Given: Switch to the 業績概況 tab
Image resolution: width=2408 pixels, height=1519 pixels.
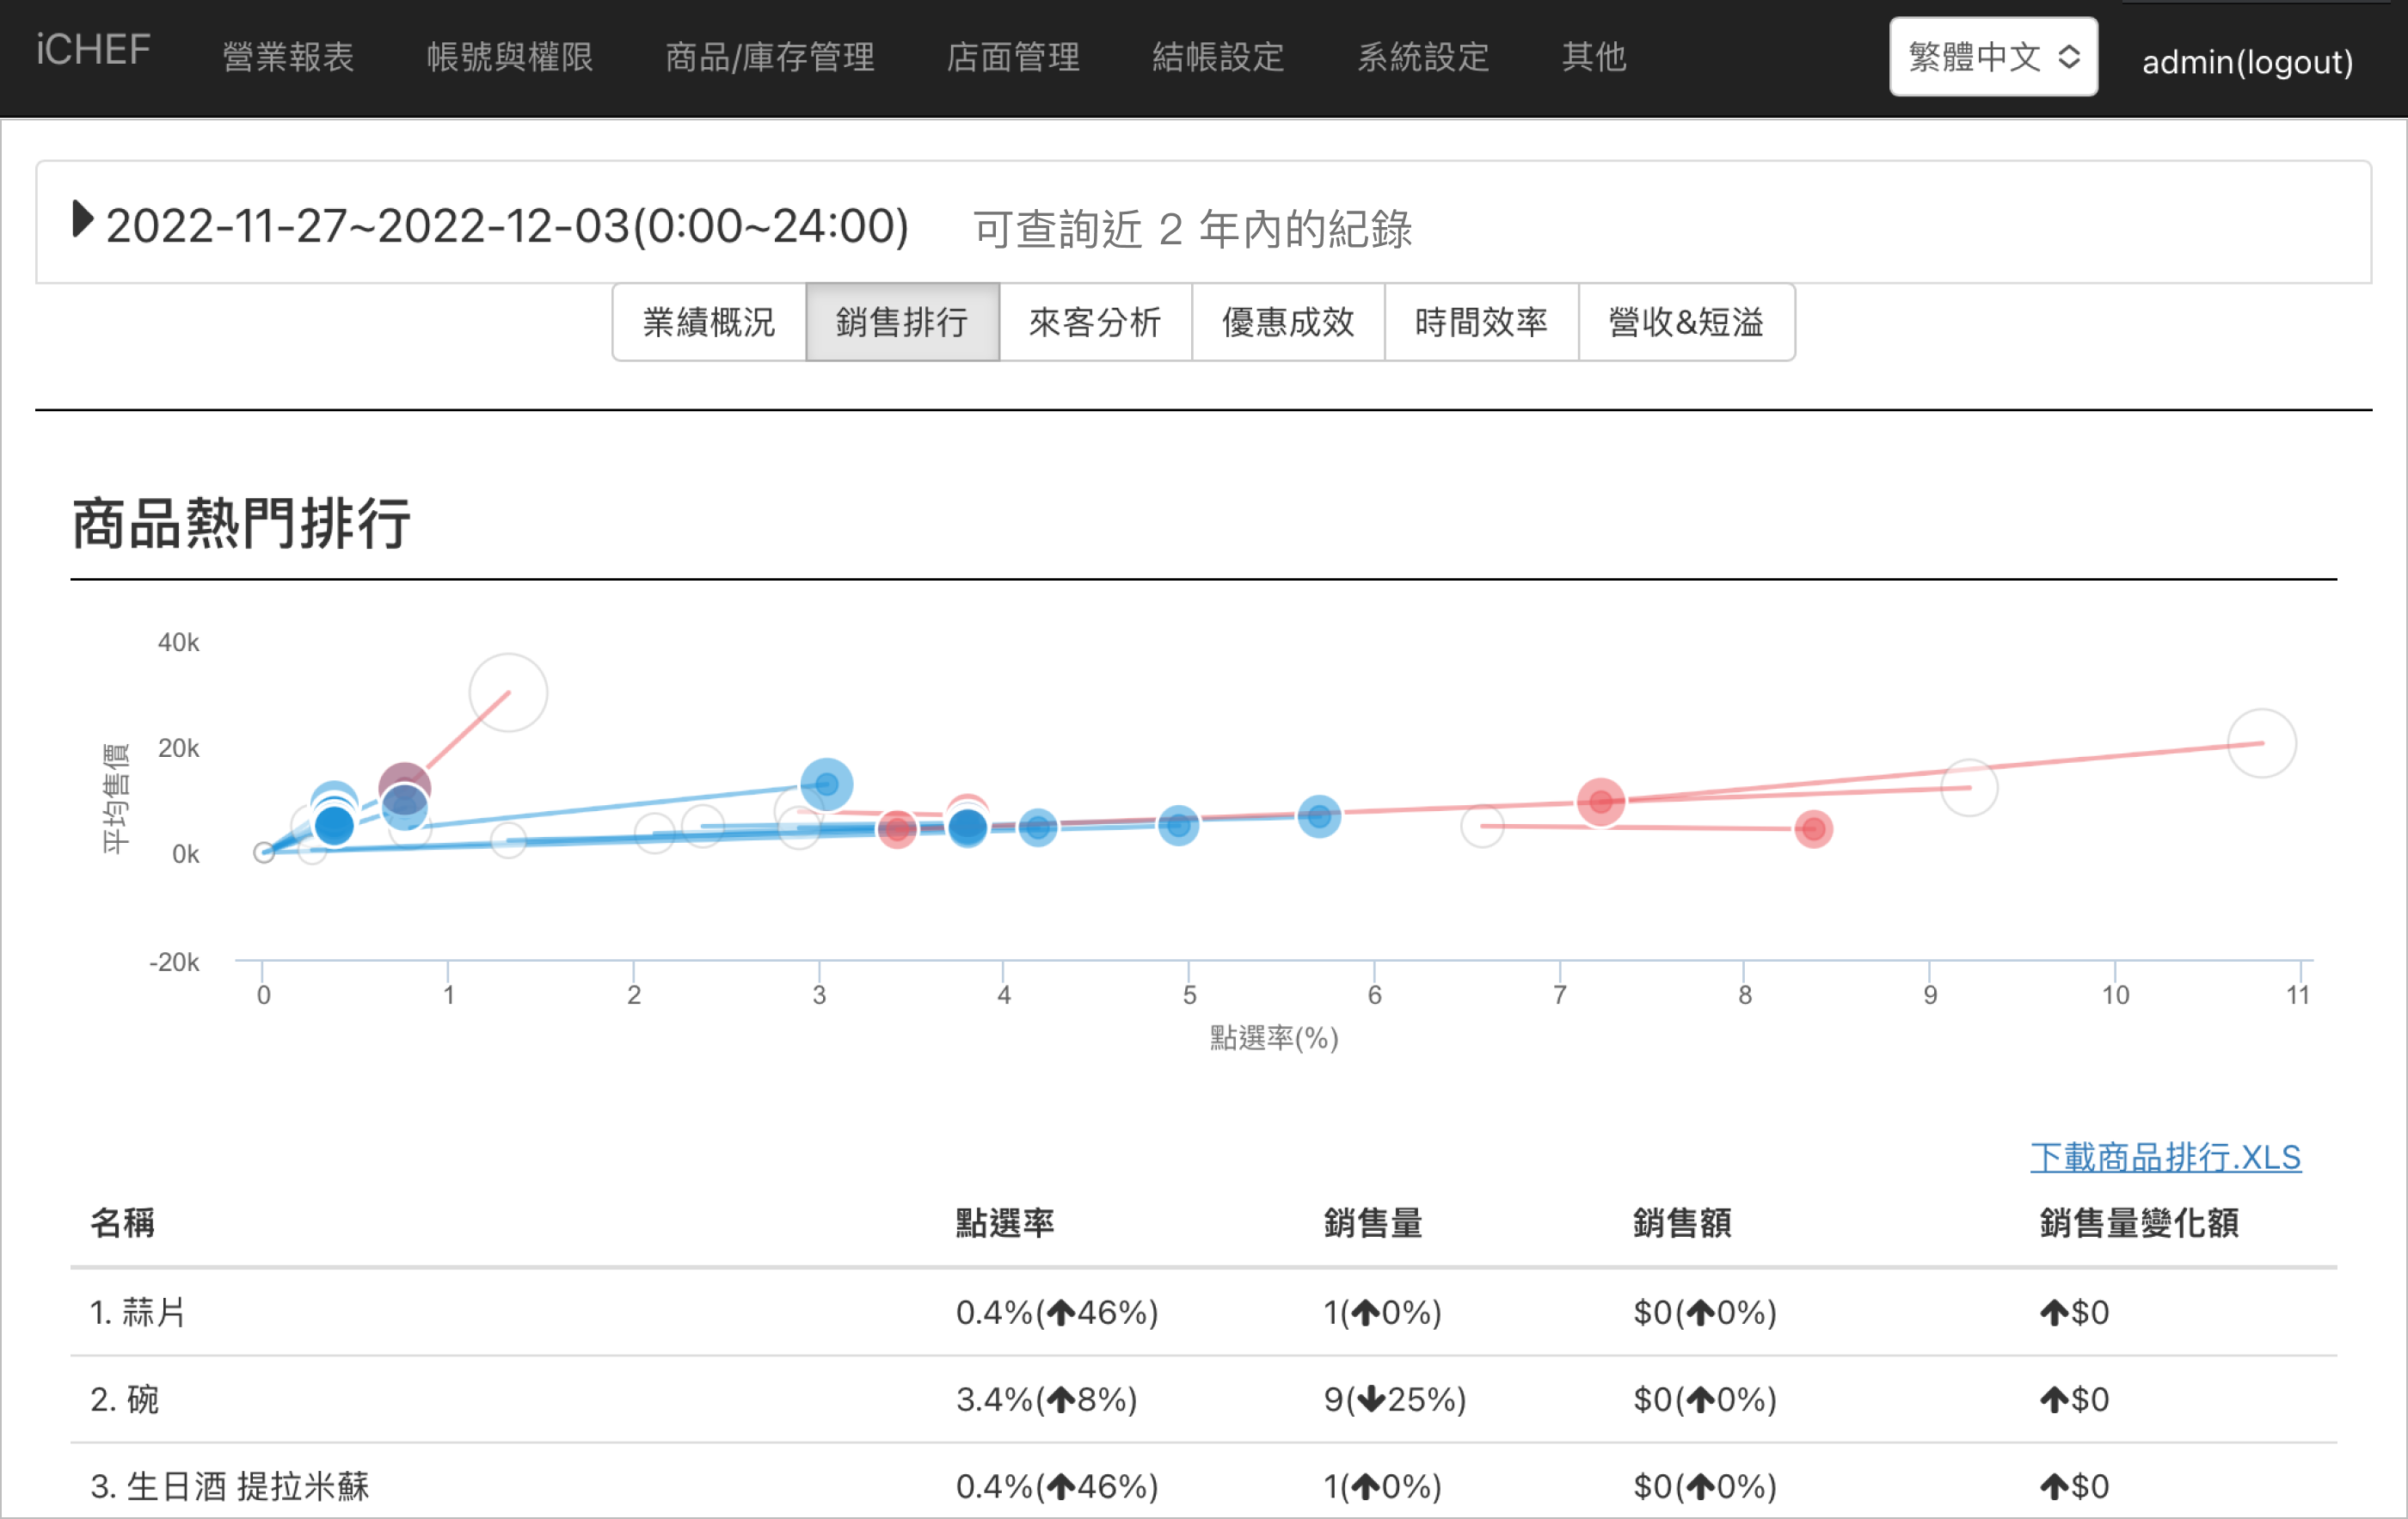Looking at the screenshot, I should click(708, 322).
